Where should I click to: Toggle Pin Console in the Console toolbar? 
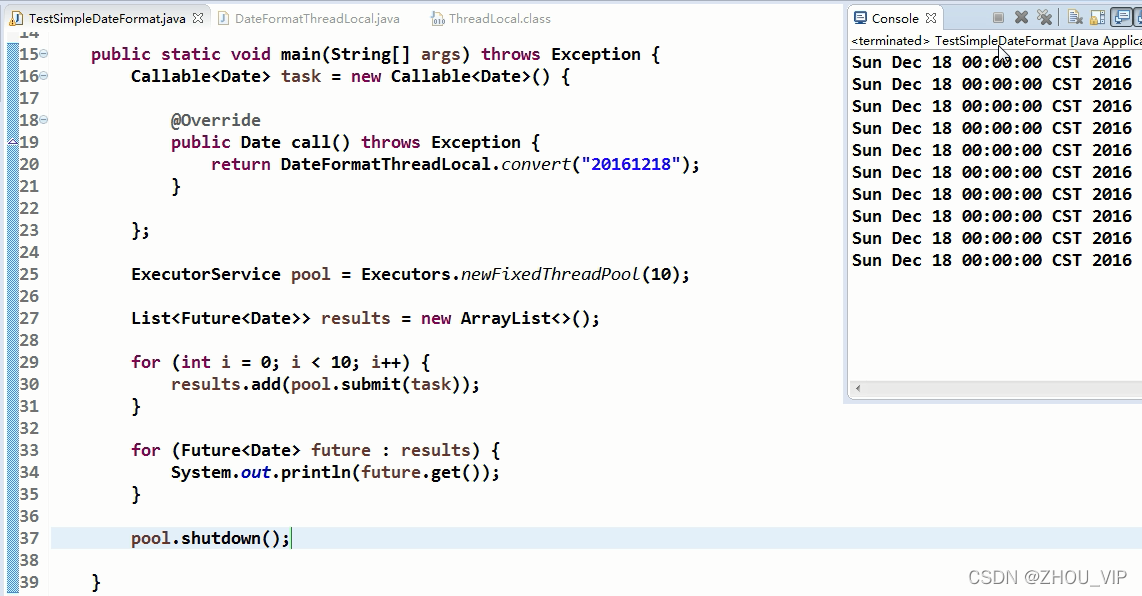(1140, 17)
